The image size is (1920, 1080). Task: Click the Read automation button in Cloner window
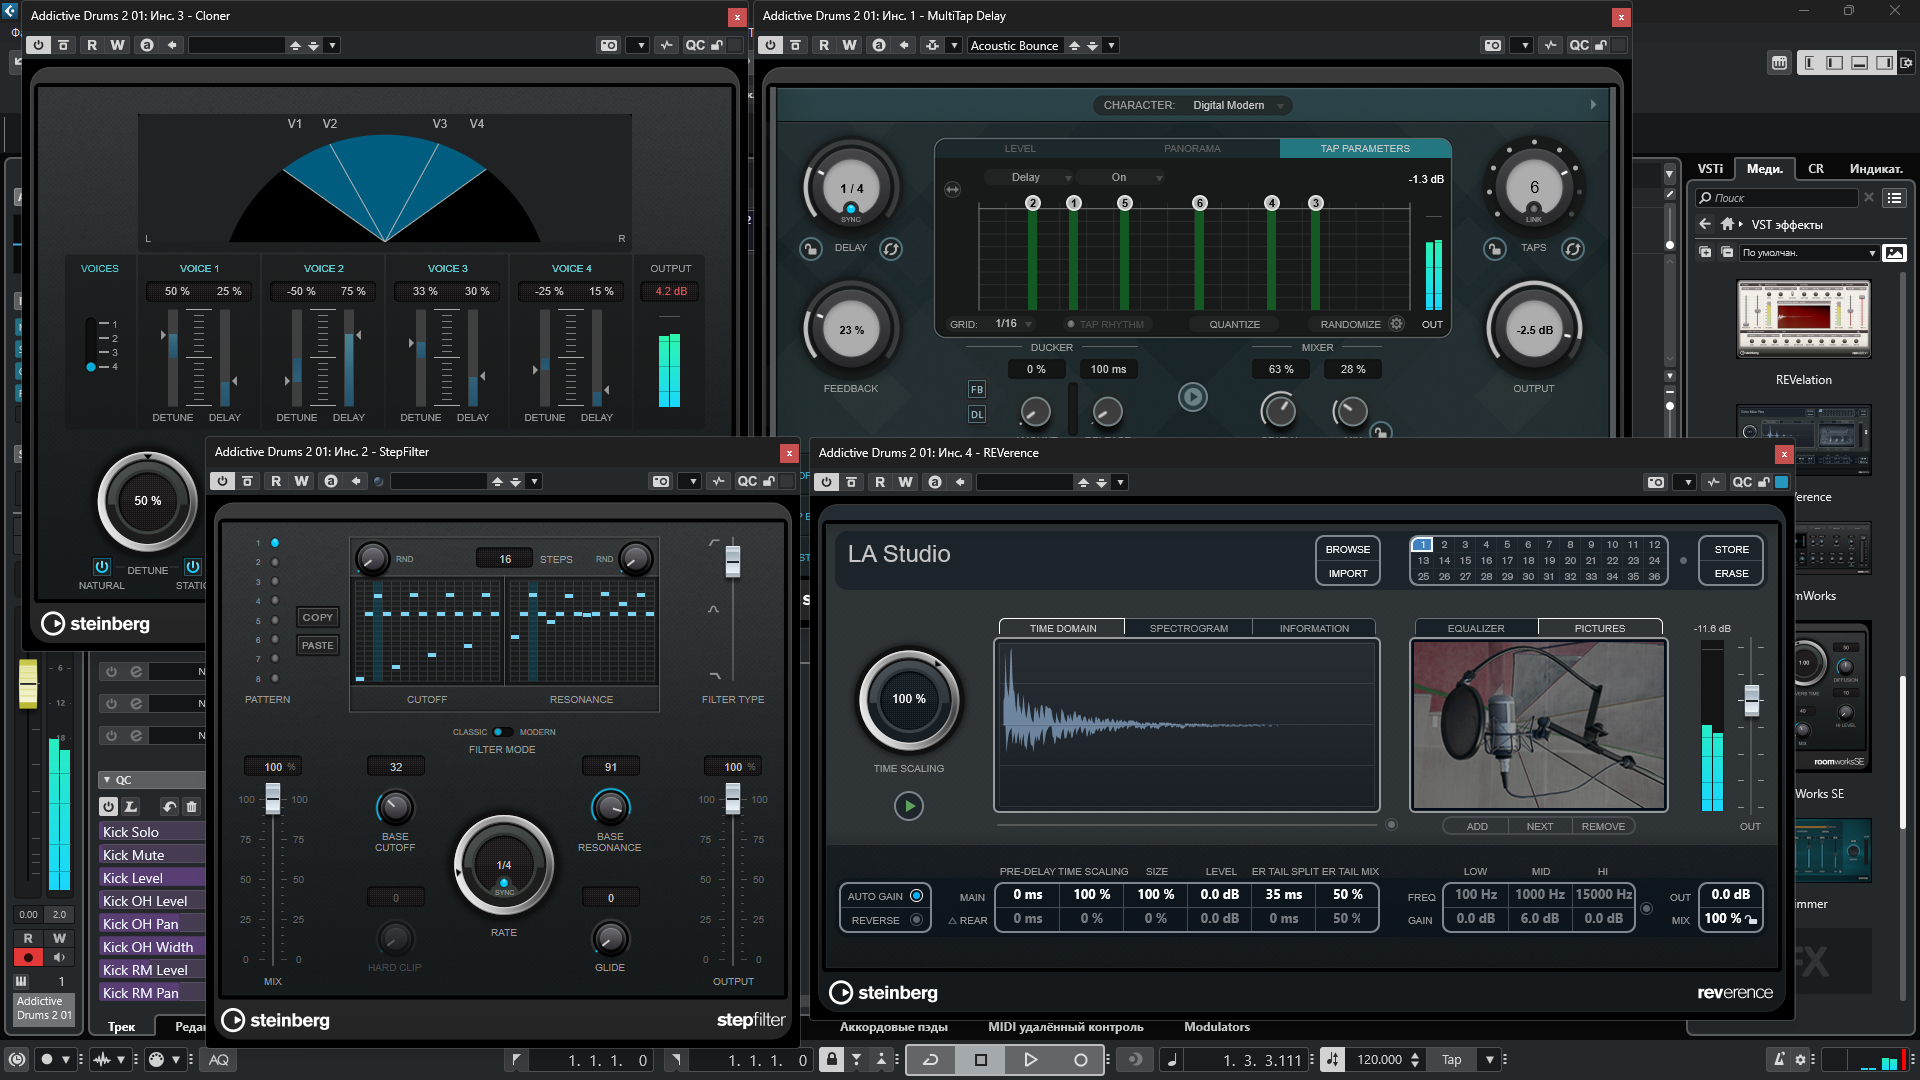(92, 45)
